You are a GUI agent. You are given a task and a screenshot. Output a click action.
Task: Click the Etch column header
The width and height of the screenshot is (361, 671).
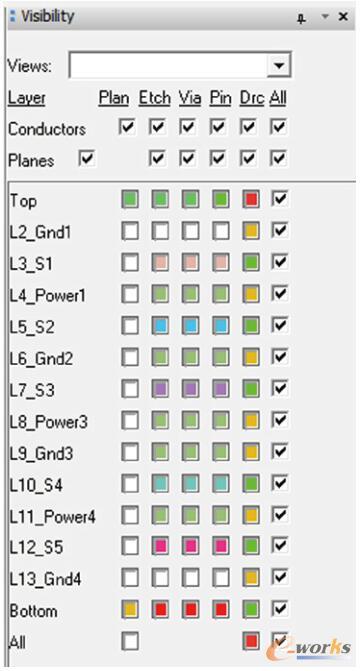click(154, 98)
